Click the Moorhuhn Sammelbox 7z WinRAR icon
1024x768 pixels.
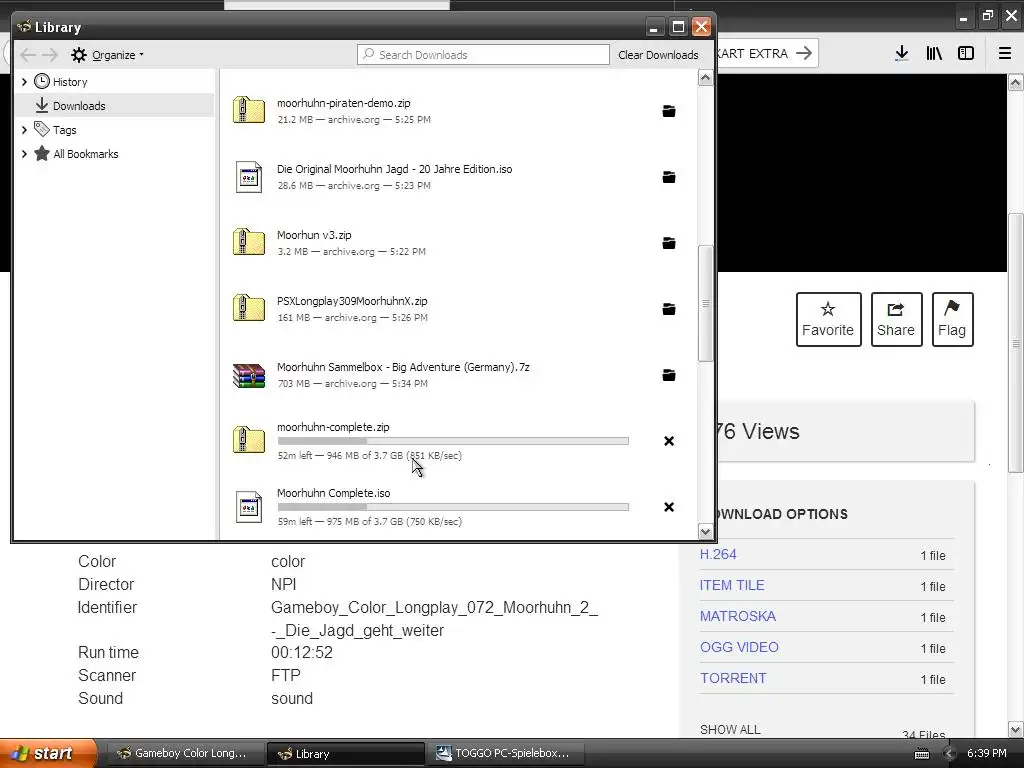click(x=249, y=376)
